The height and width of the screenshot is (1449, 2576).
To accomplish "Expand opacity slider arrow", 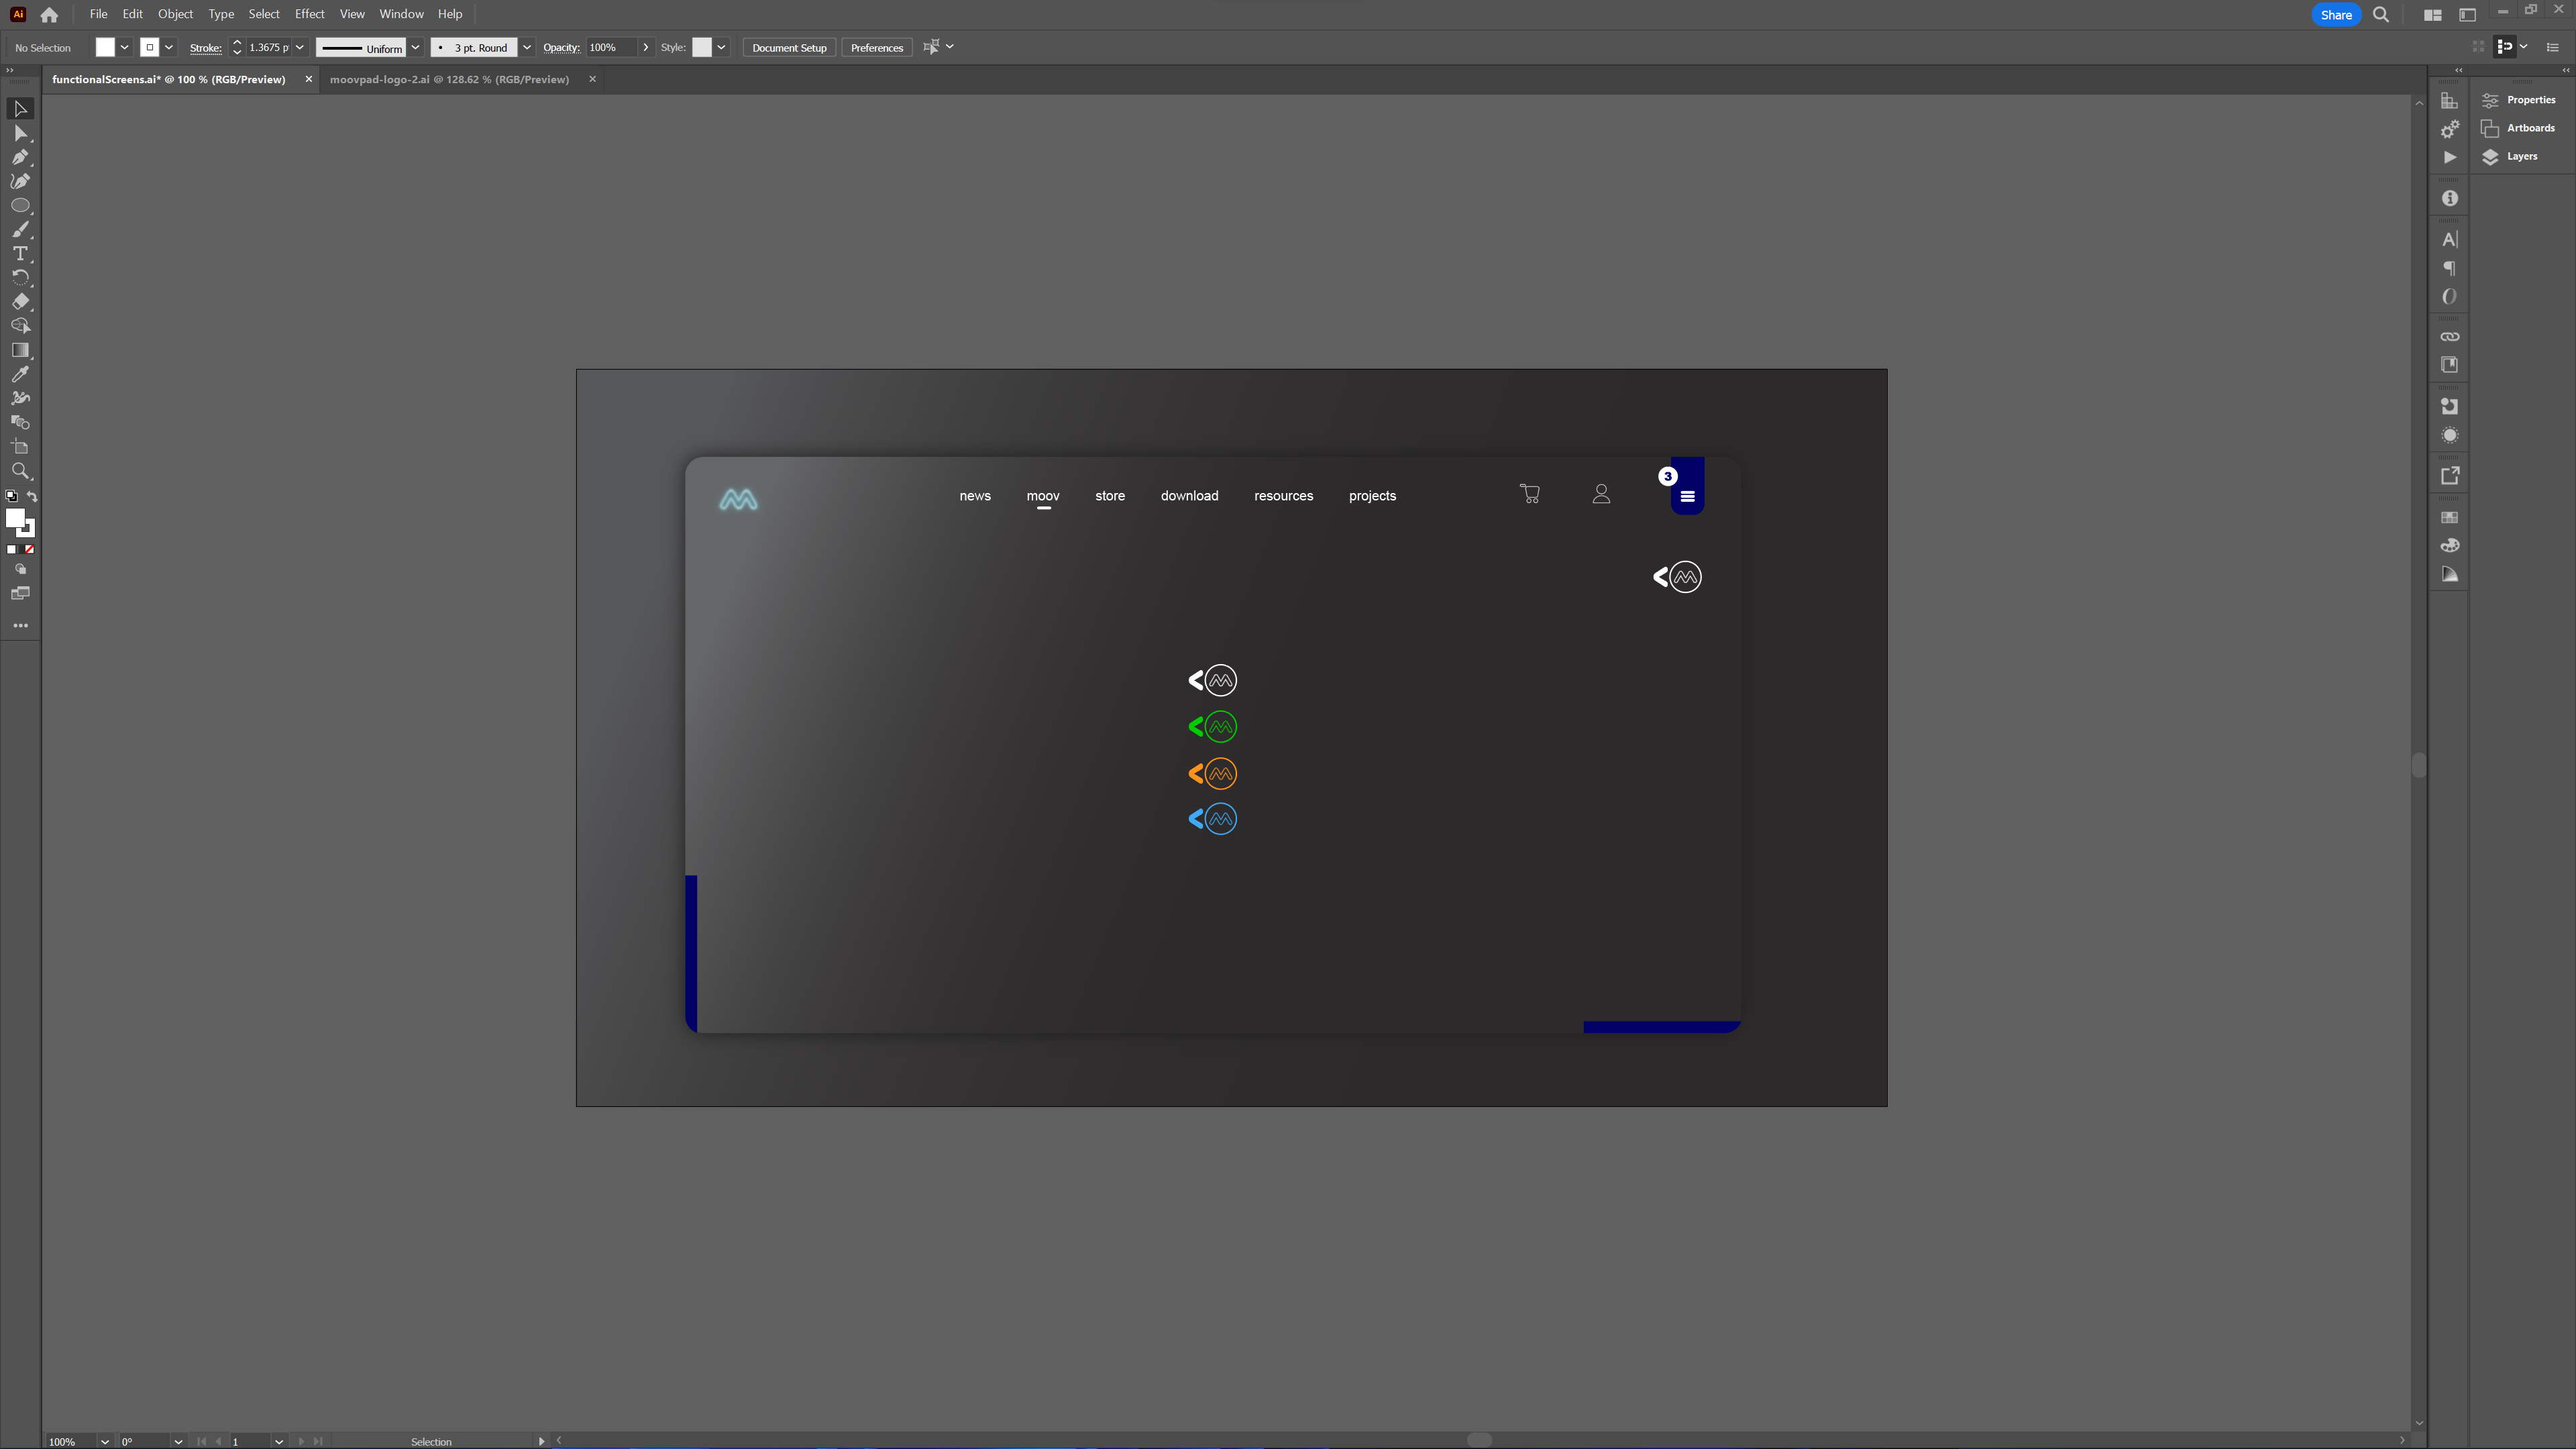I will click(x=646, y=47).
